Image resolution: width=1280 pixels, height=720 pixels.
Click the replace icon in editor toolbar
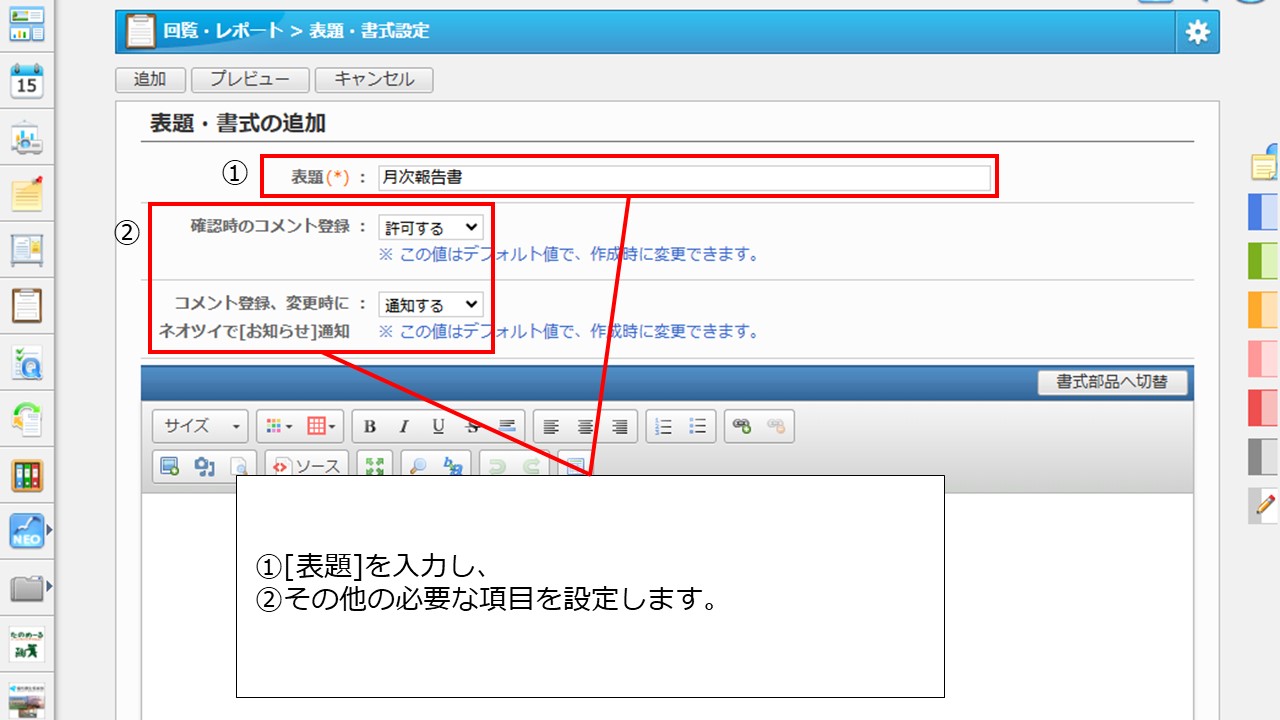pos(454,466)
